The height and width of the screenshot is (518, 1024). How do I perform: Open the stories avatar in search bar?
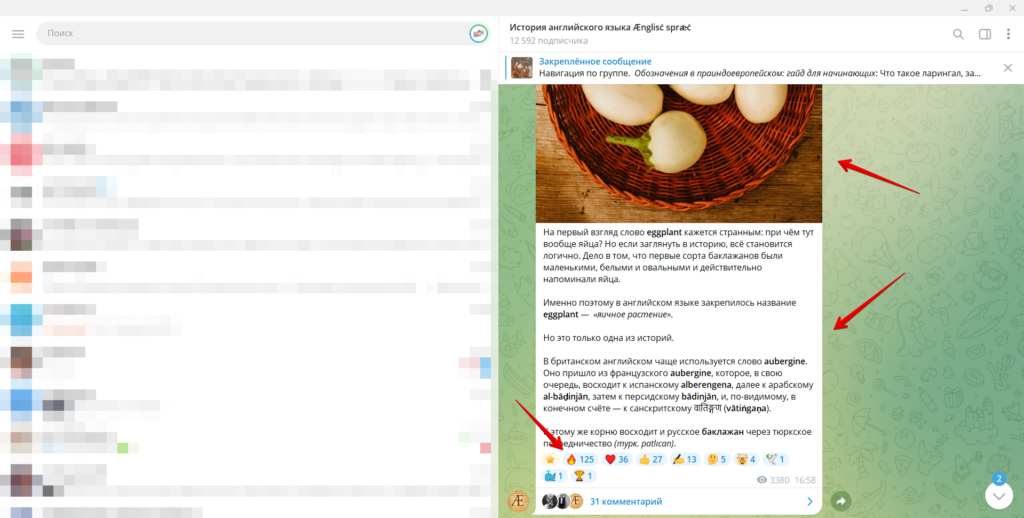tap(479, 33)
